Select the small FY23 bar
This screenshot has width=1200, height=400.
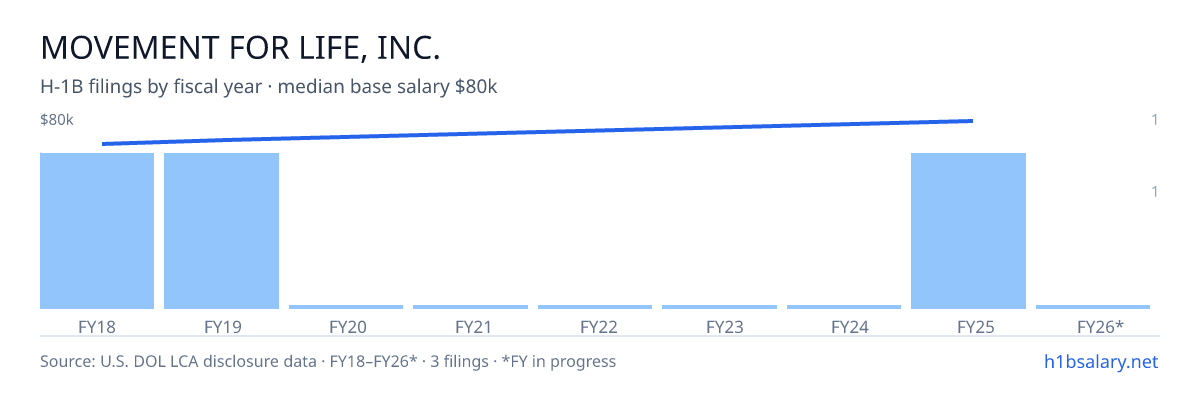point(719,307)
